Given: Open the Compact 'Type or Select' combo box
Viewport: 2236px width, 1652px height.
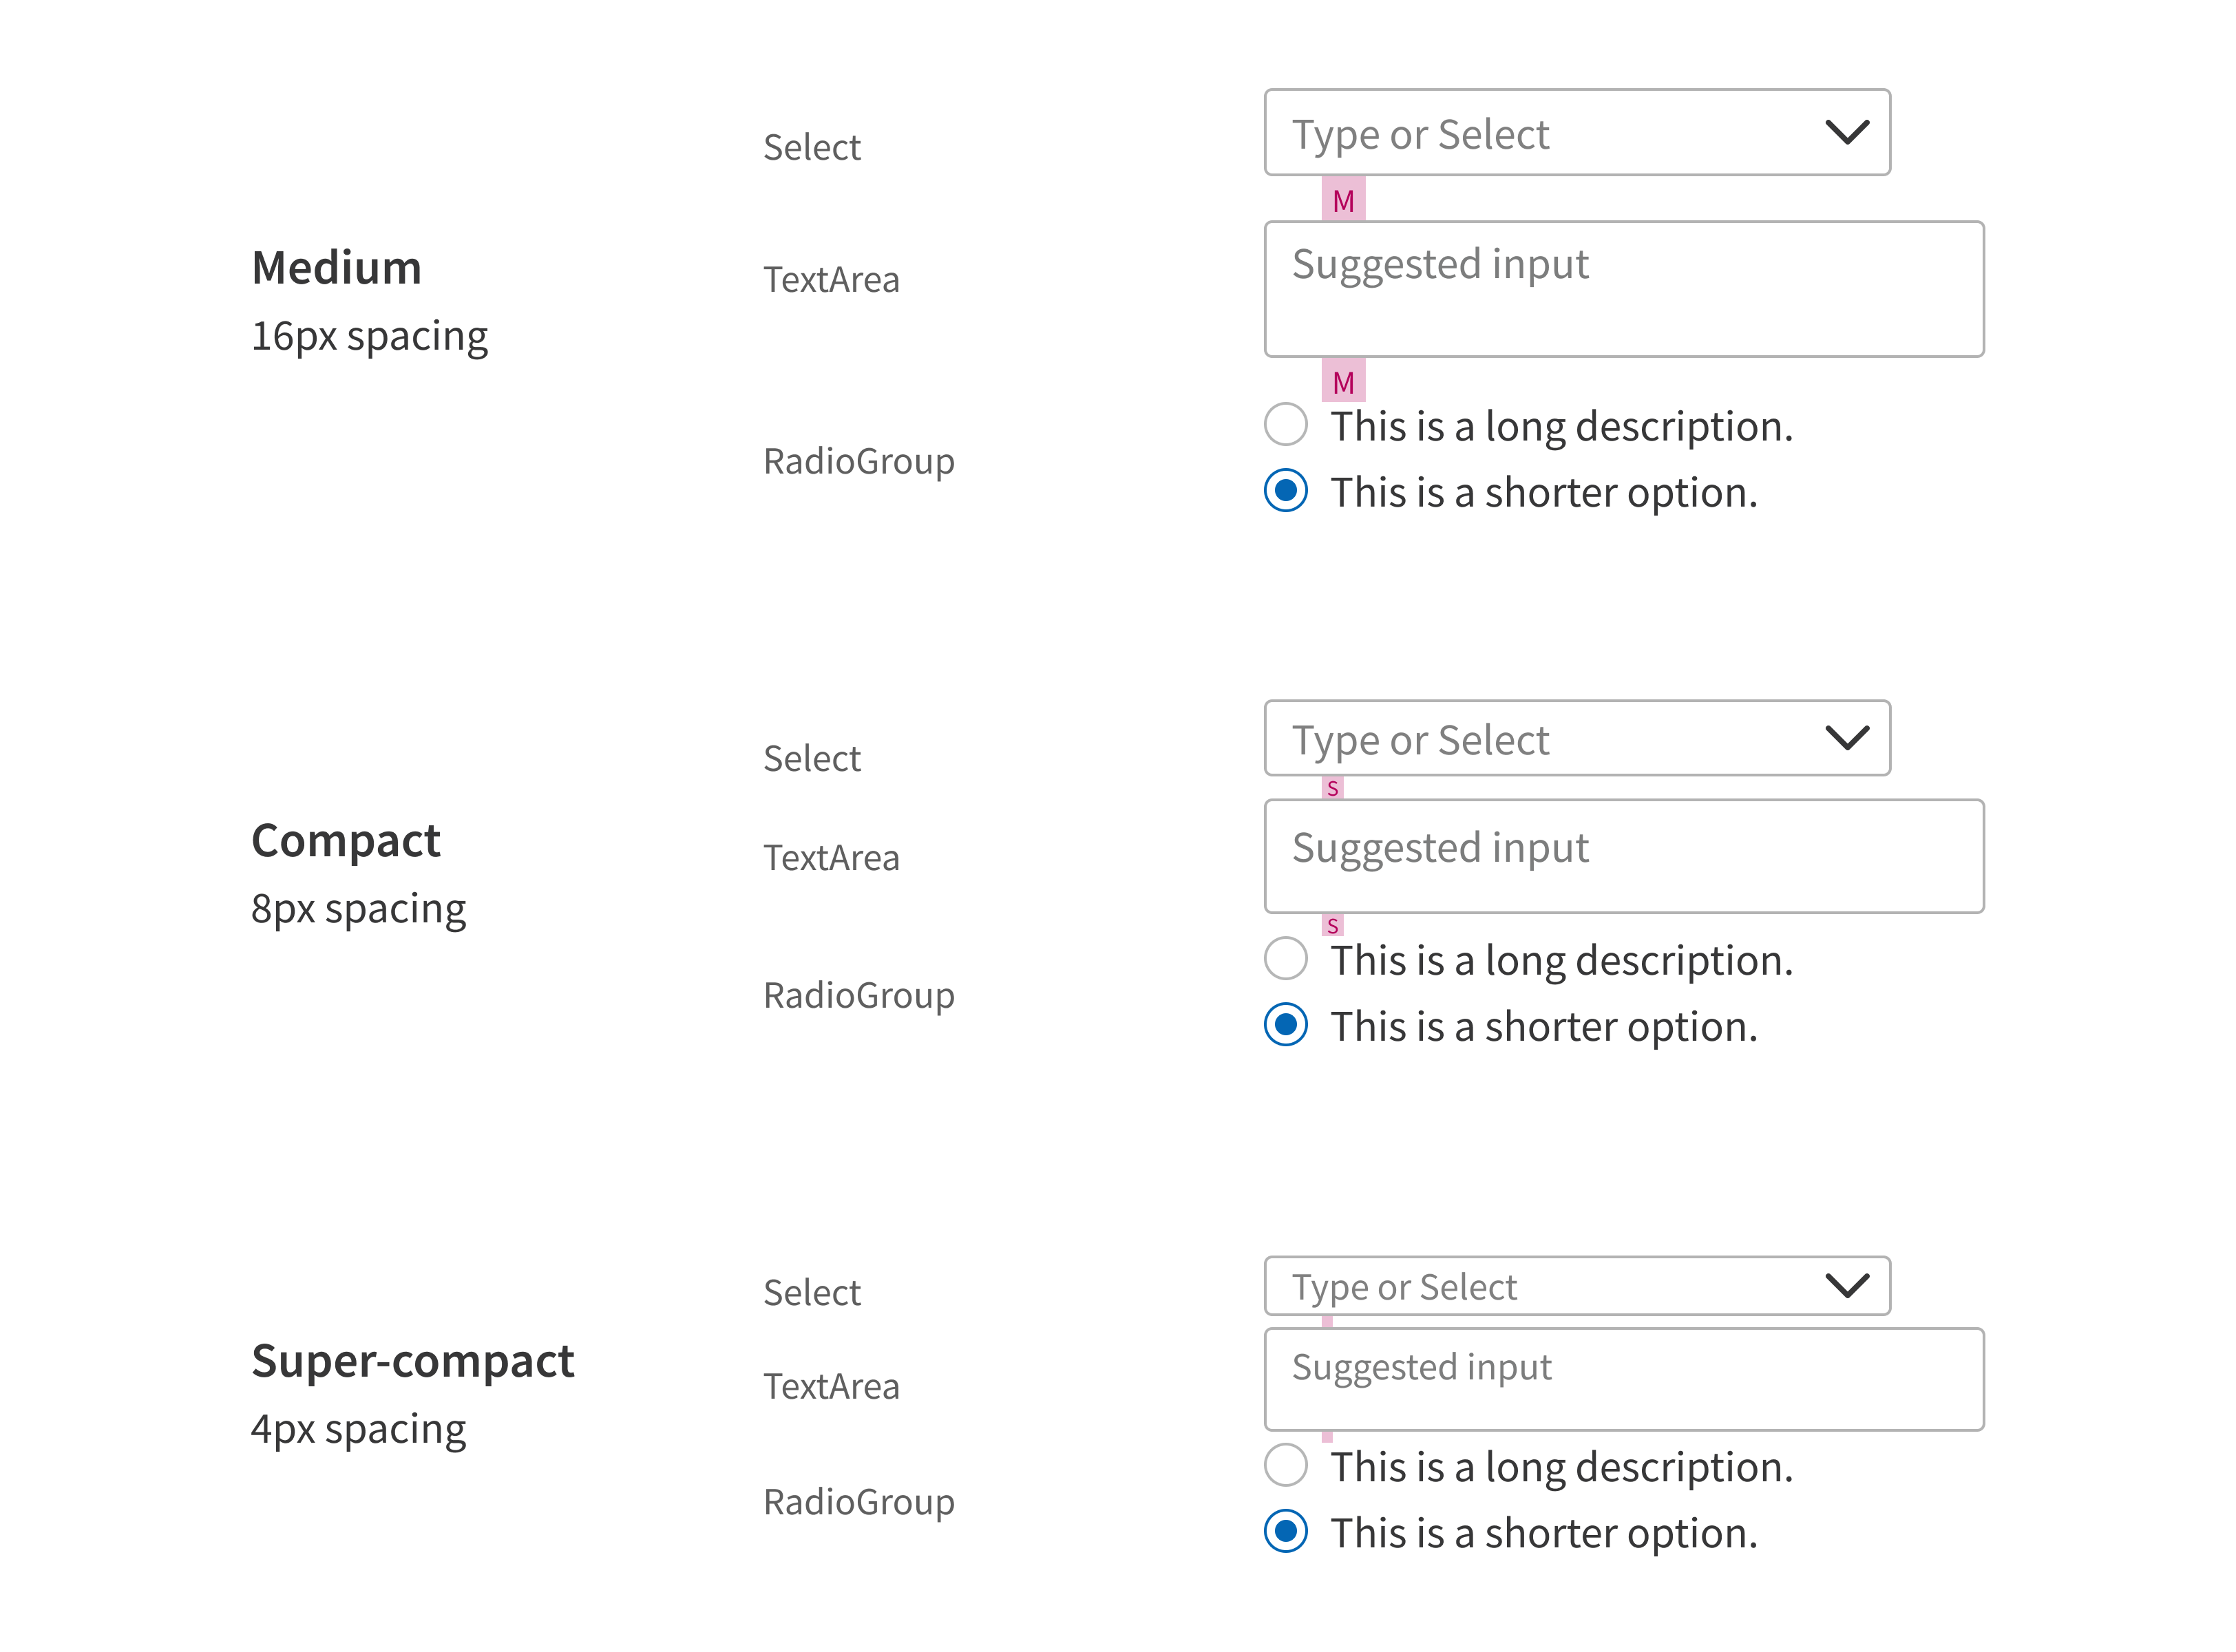Looking at the screenshot, I should click(1577, 738).
